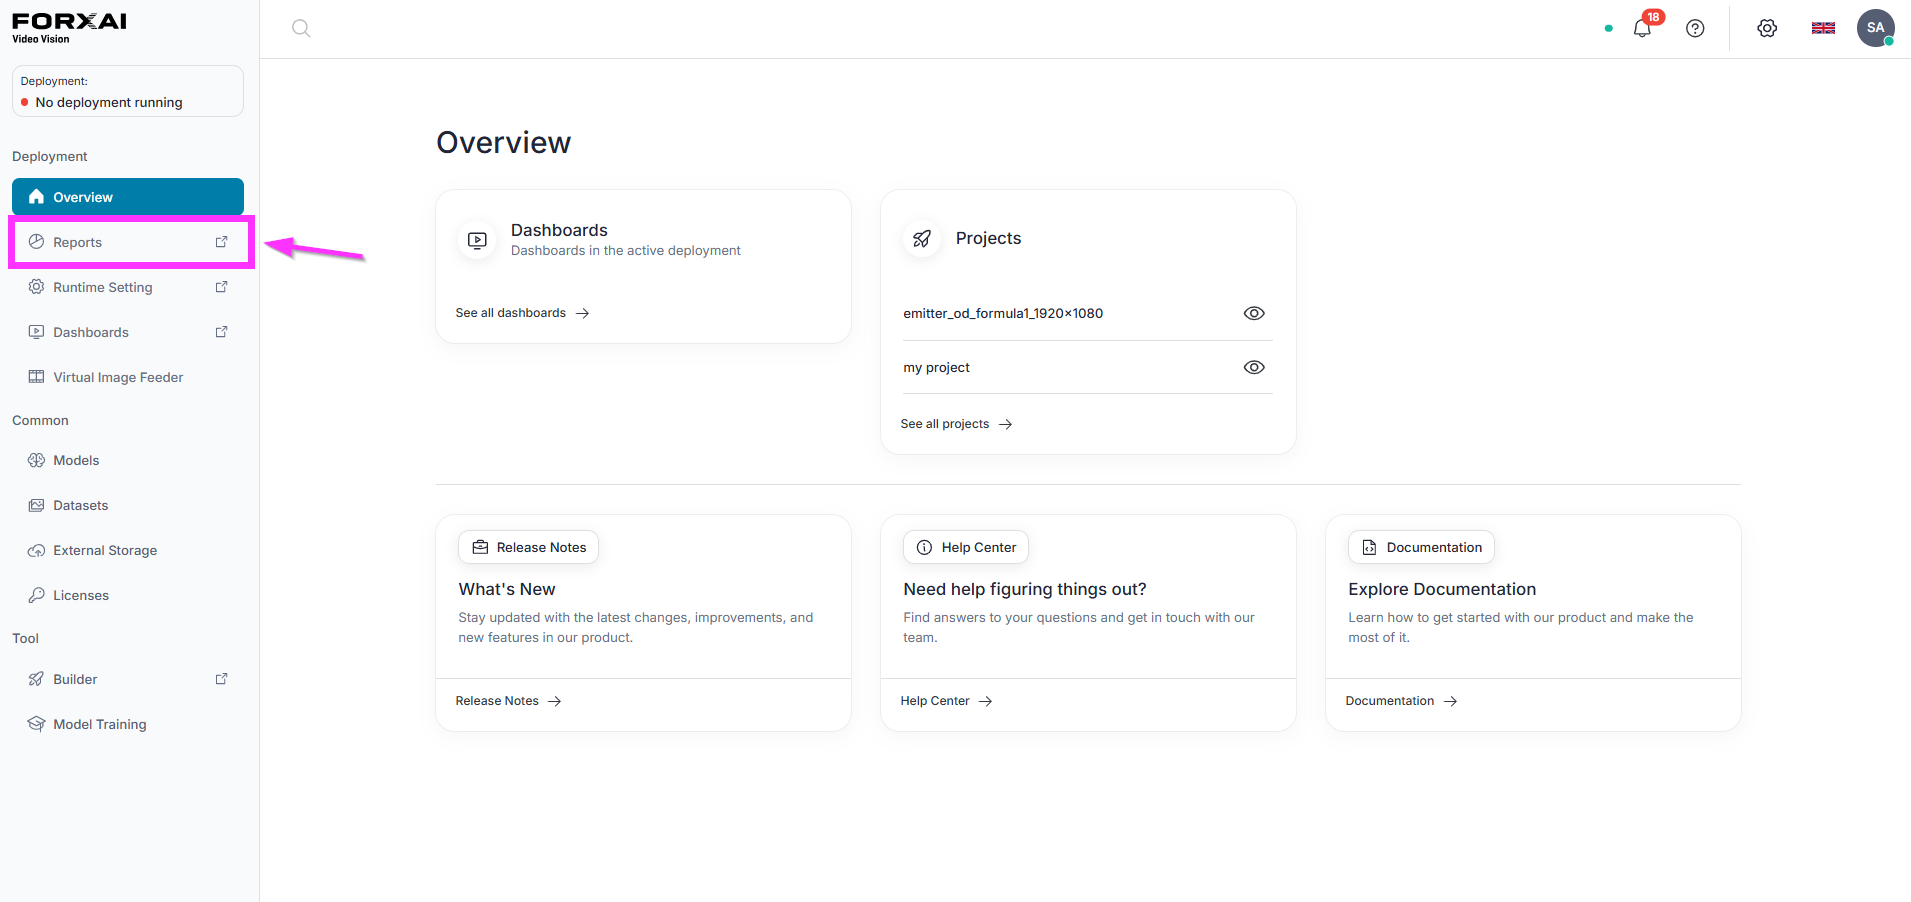Open Dashboards in the sidebar

[x=128, y=332]
